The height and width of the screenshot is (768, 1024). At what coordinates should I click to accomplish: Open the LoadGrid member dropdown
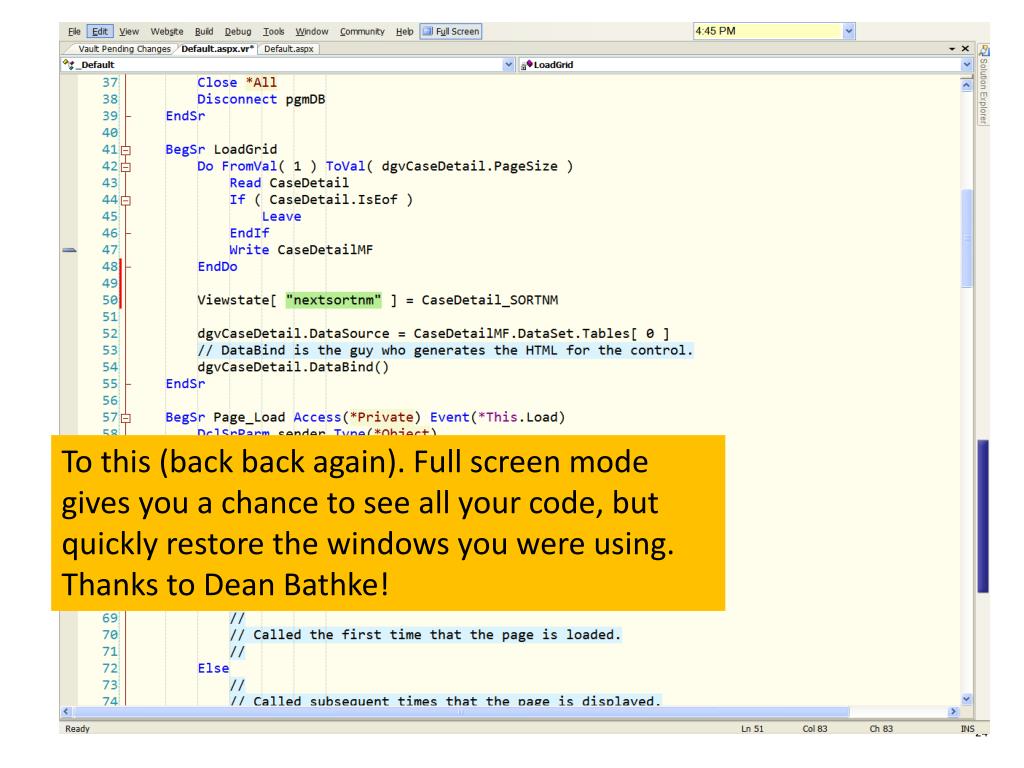(967, 65)
